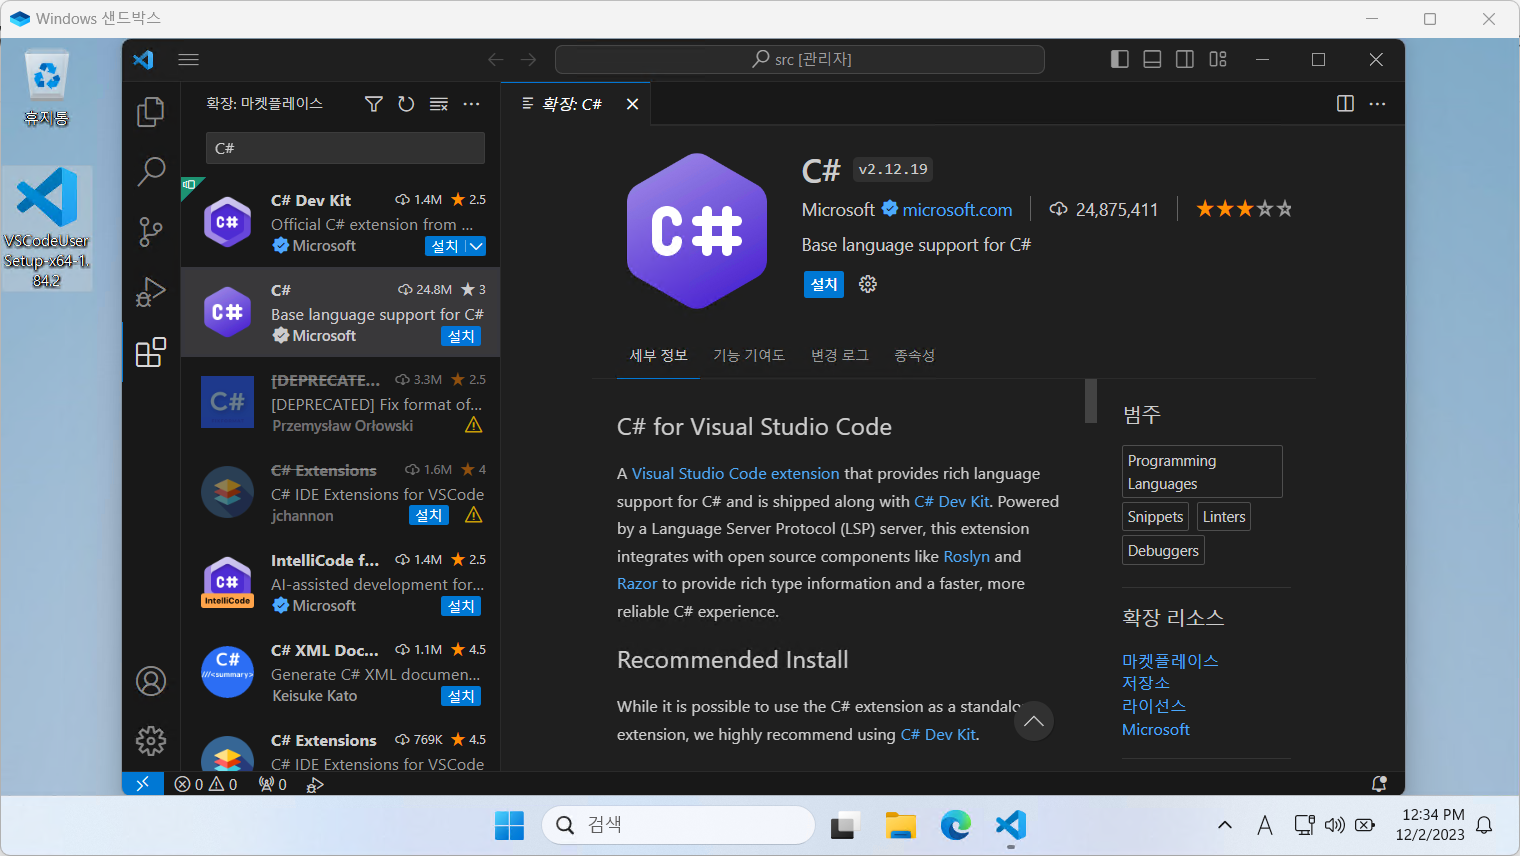Screen dimensions: 1520x856
Task: Open the Explorer view in activity bar
Action: click(x=151, y=111)
